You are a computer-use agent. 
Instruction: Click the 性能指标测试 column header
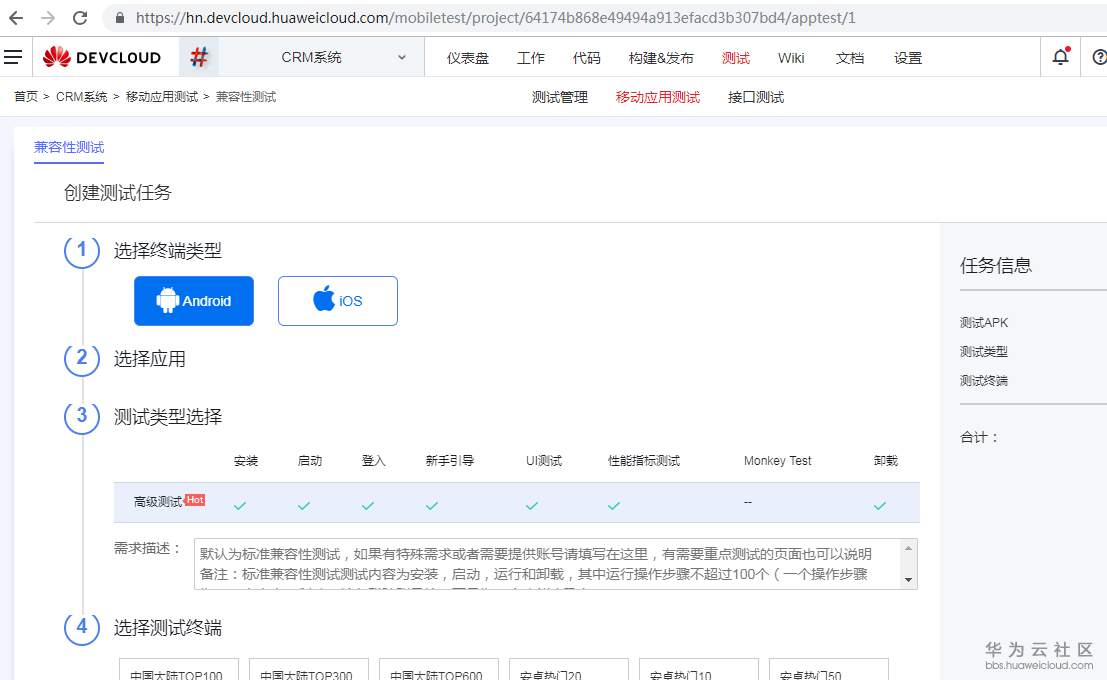coord(644,460)
